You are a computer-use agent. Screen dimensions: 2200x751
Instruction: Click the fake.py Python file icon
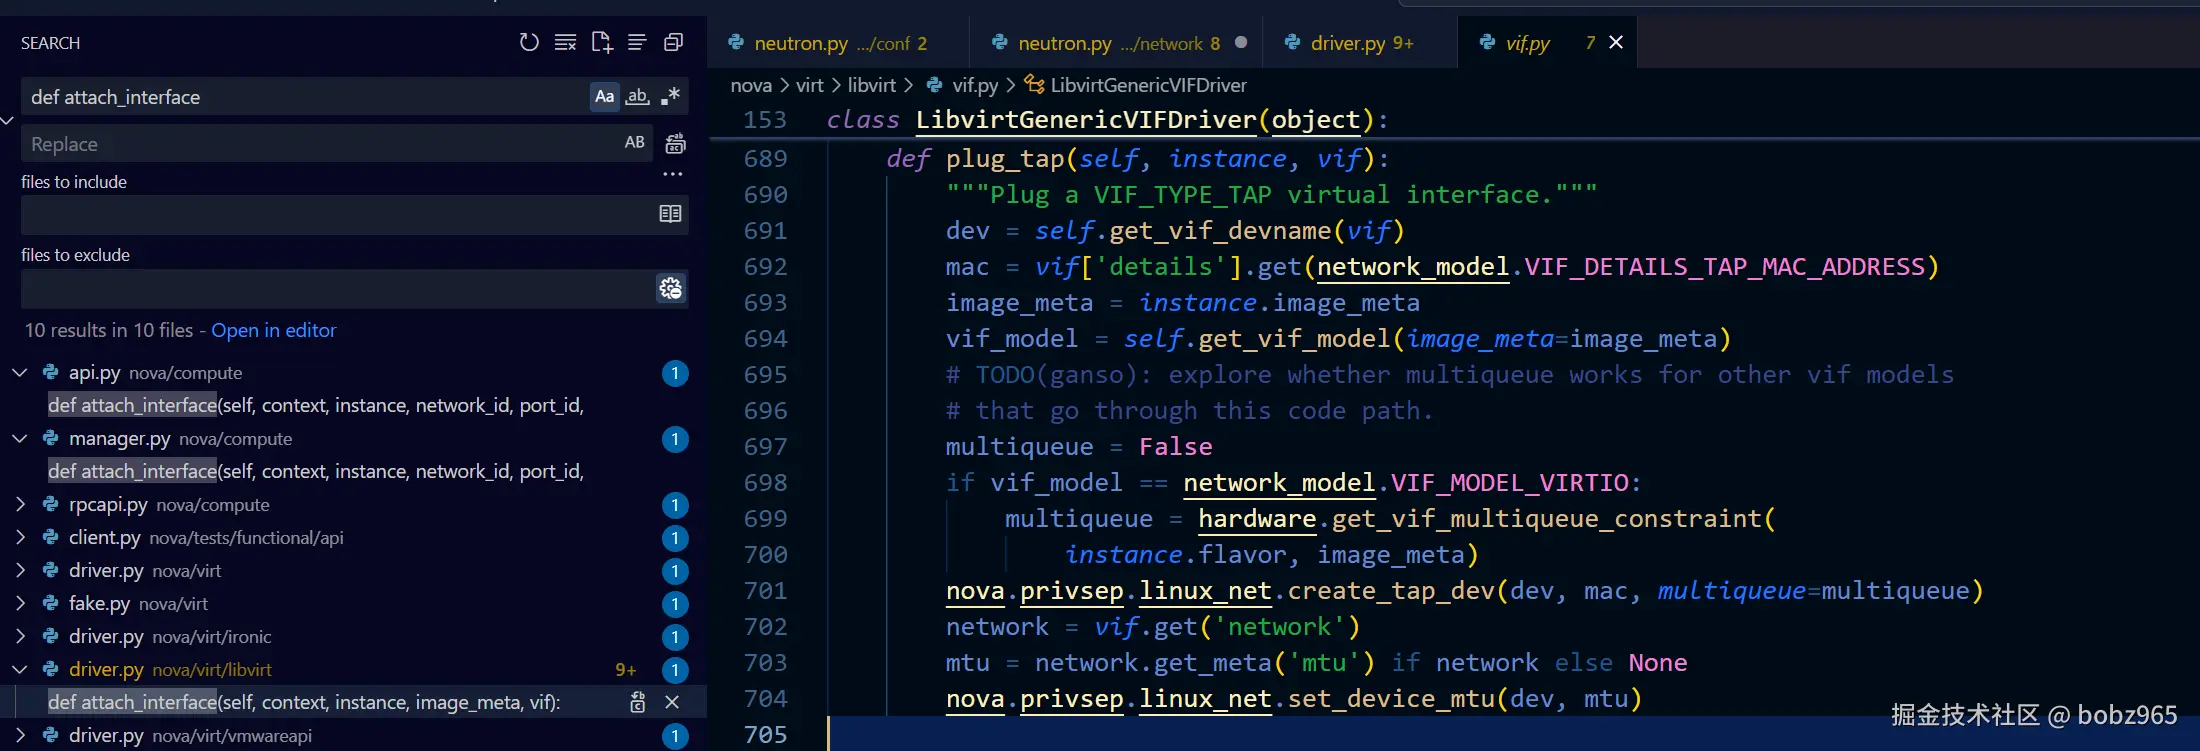click(x=51, y=603)
